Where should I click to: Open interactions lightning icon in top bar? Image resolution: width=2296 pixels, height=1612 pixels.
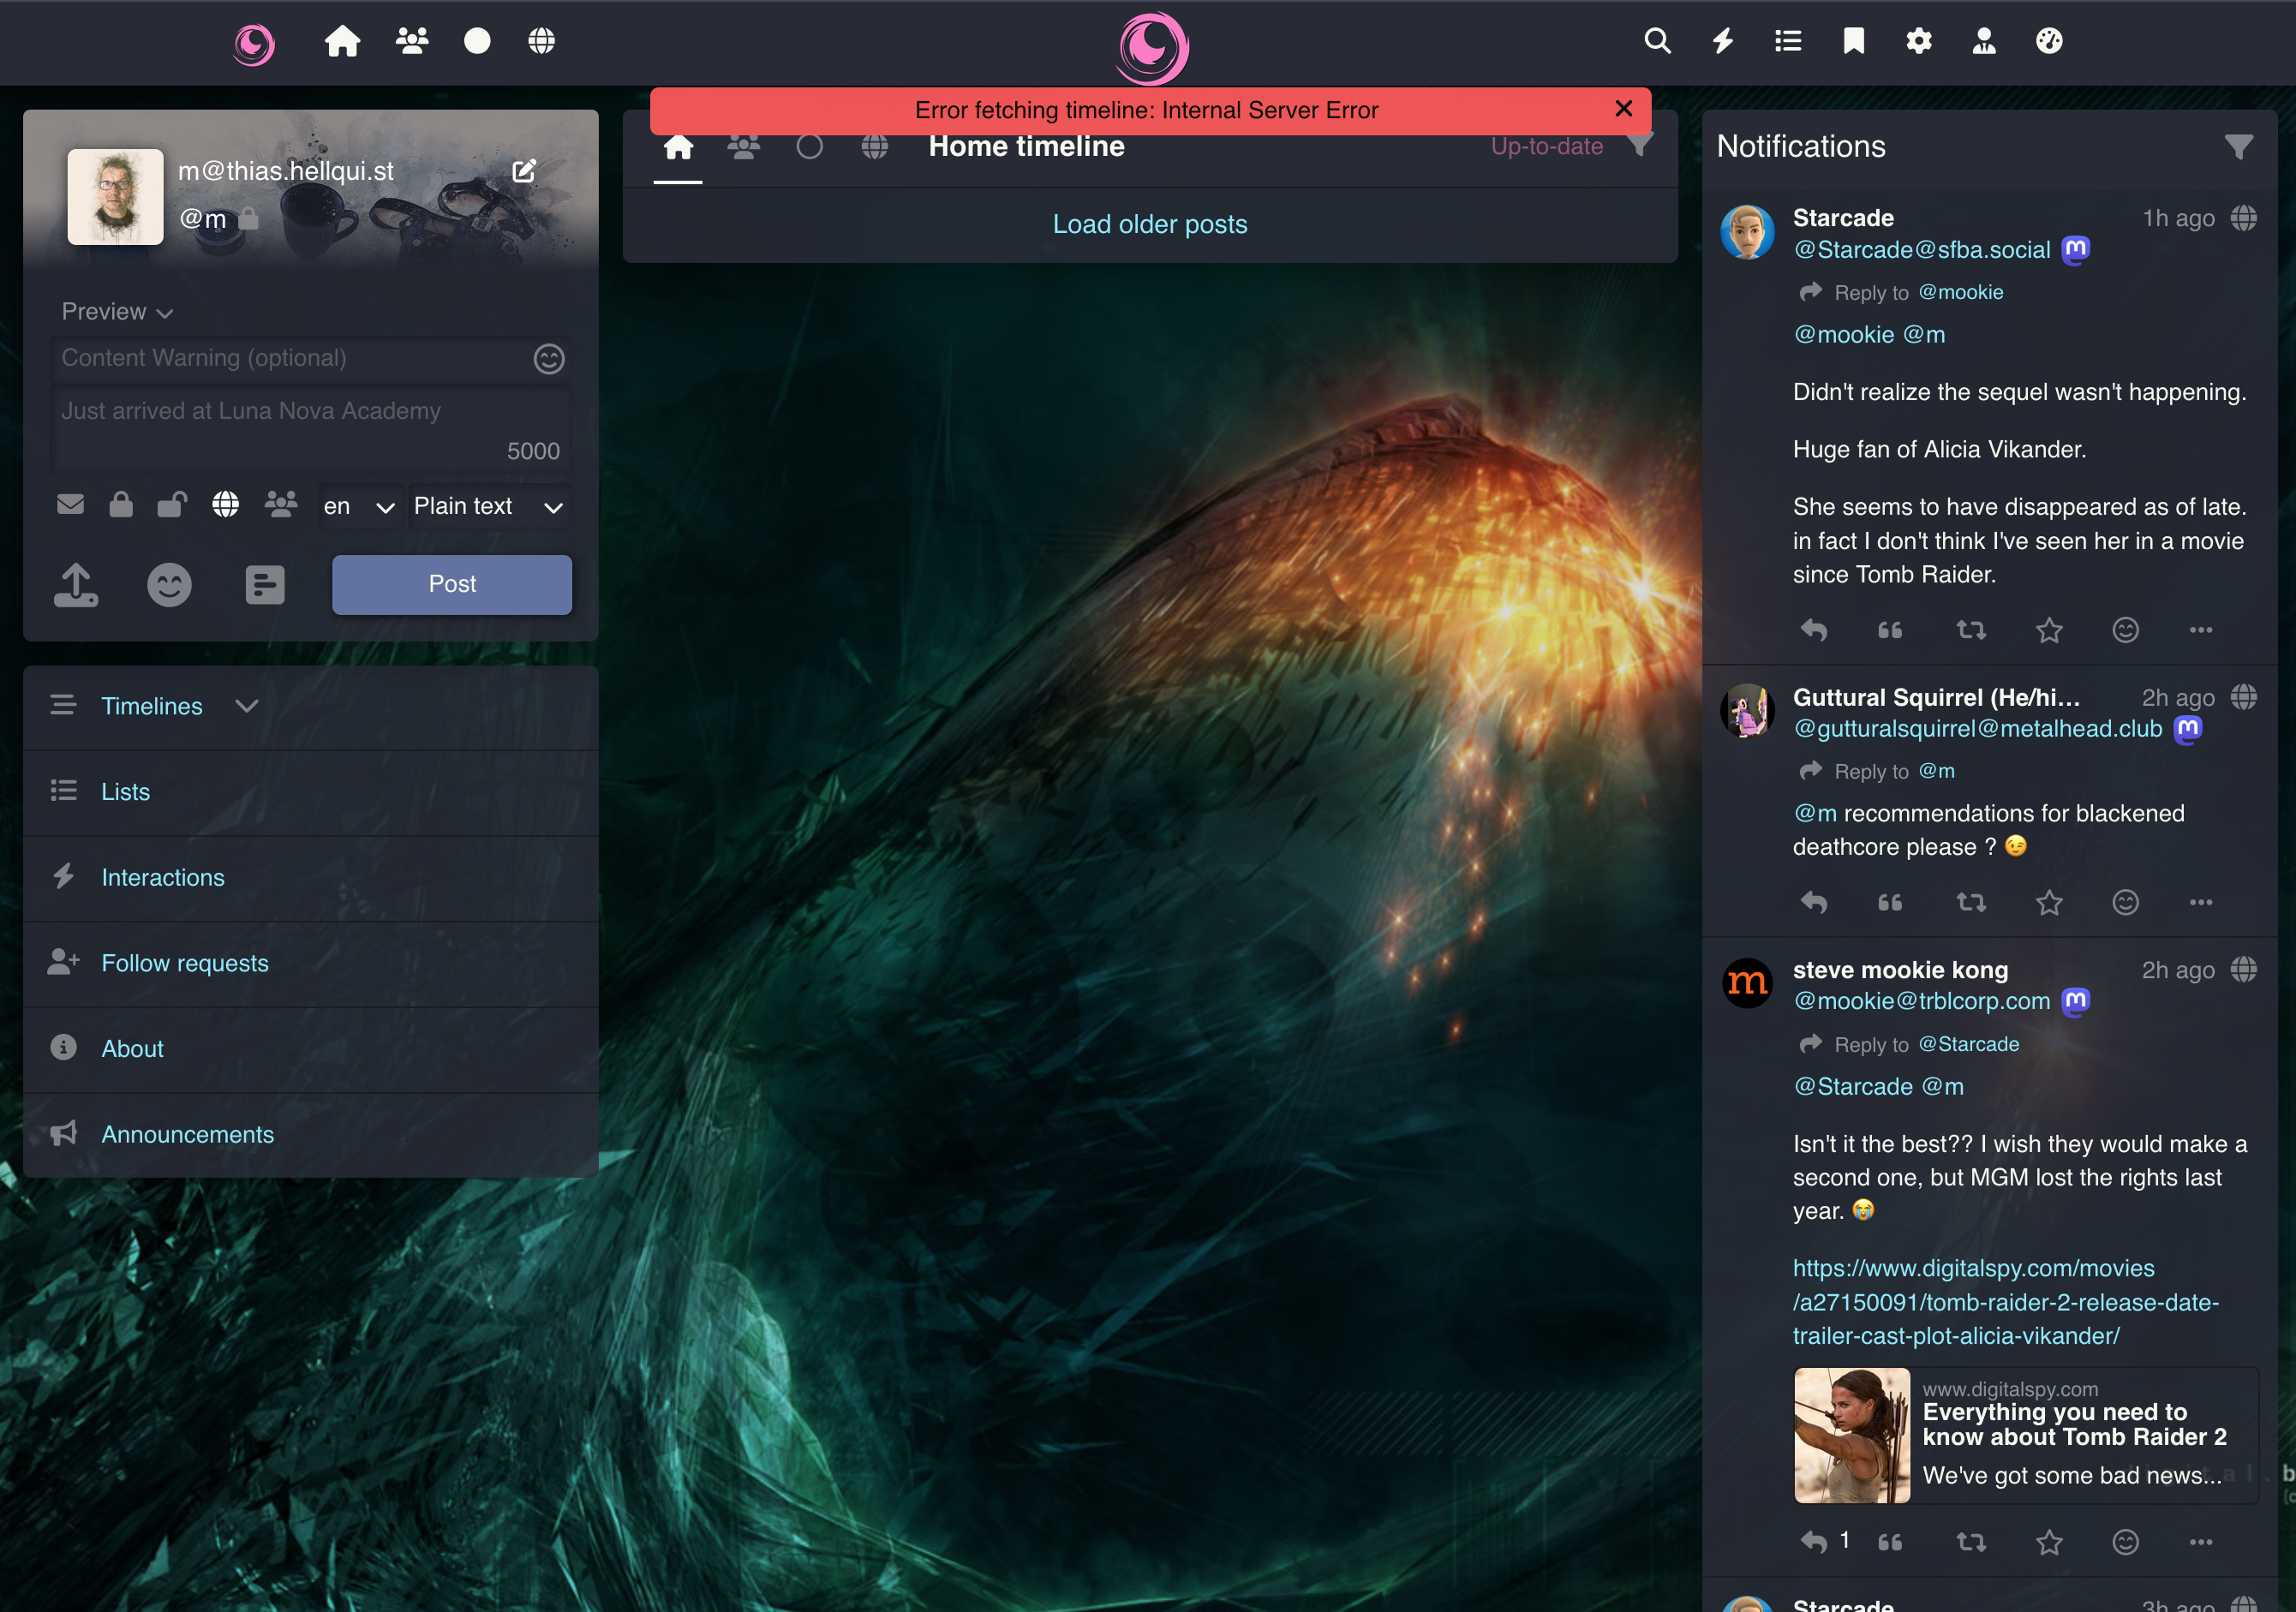(x=1722, y=41)
